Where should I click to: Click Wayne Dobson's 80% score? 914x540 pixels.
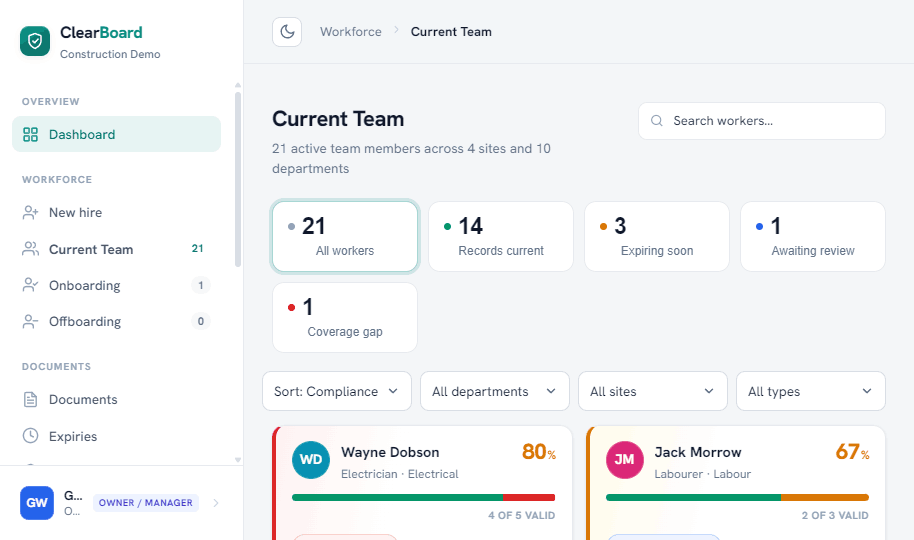tap(539, 452)
